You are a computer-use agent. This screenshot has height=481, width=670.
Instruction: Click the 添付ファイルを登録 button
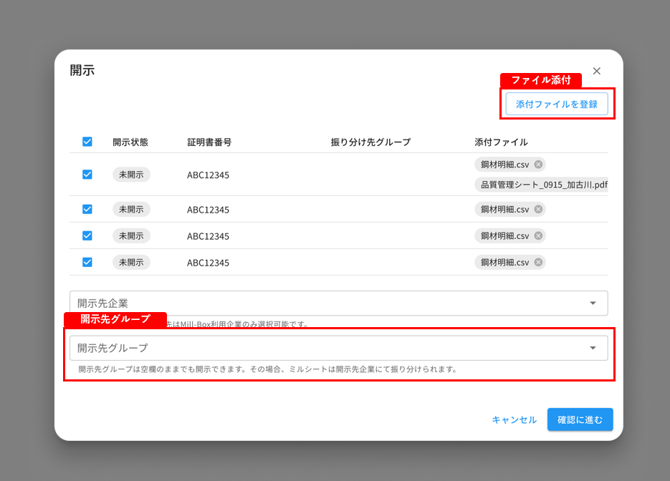[557, 104]
